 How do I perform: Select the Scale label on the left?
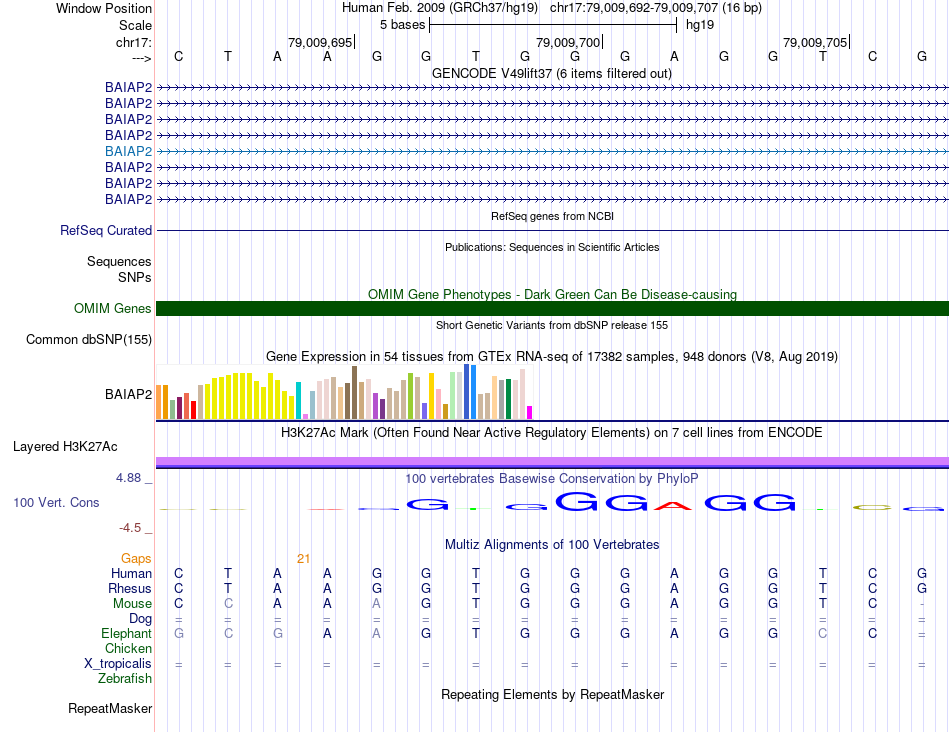pyautogui.click(x=135, y=25)
